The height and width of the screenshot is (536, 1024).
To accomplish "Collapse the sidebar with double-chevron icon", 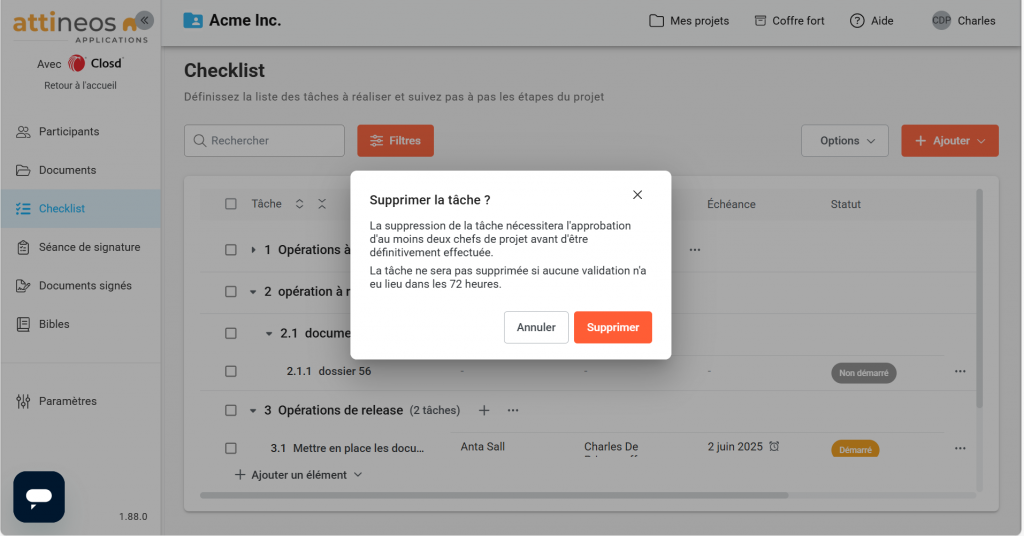I will pos(145,20).
